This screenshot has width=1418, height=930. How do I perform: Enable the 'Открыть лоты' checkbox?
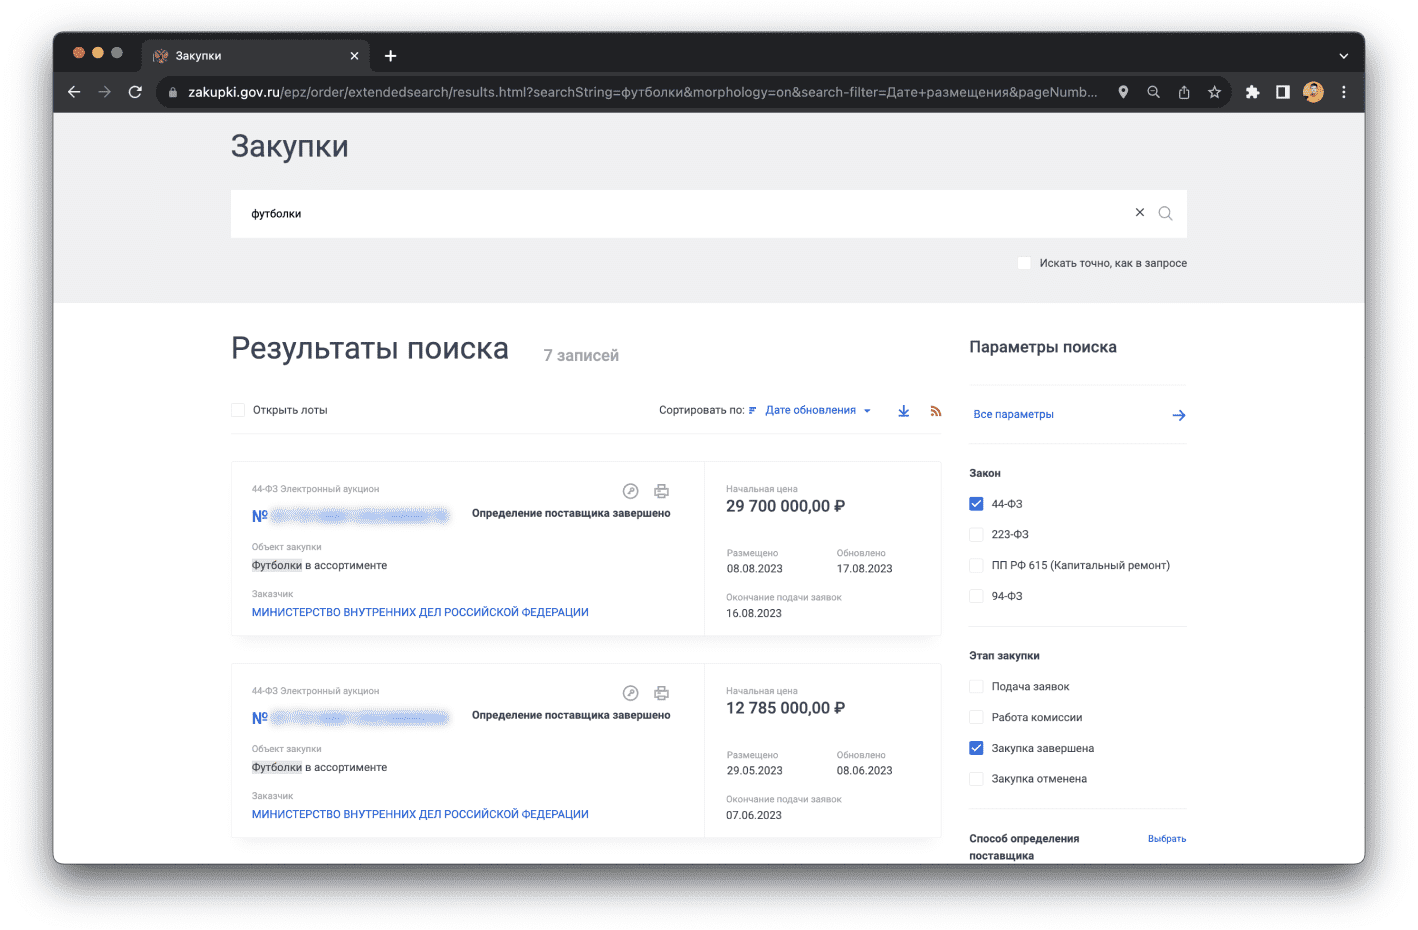238,410
